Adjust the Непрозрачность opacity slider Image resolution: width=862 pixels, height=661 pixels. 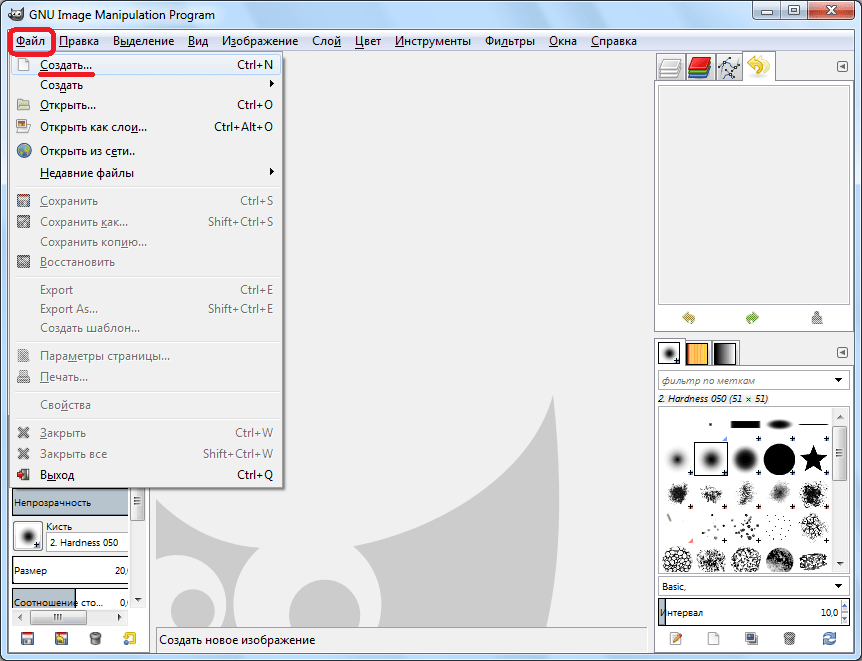[x=70, y=502]
